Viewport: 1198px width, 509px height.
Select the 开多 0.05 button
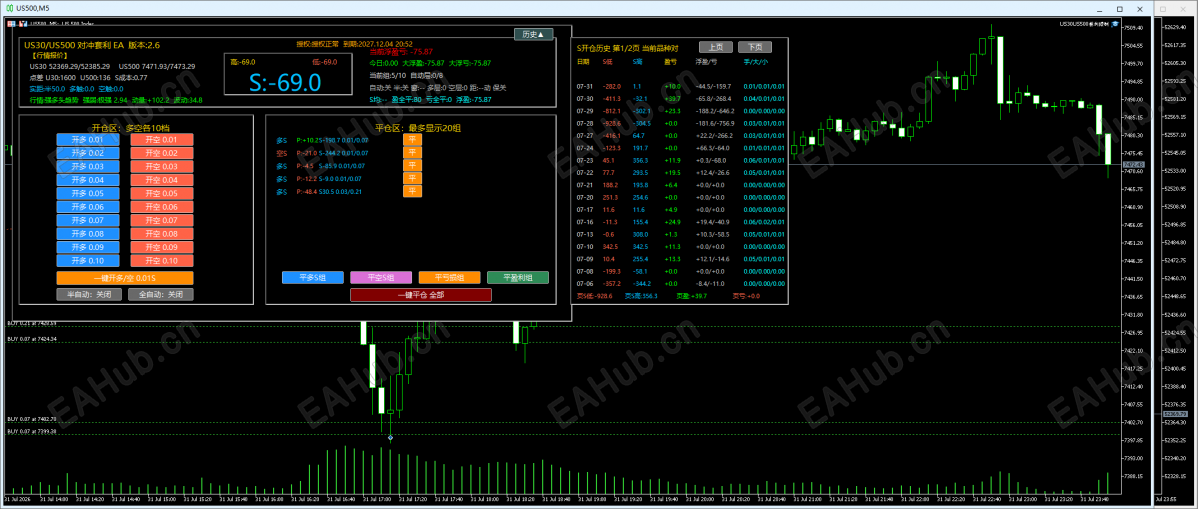pos(87,193)
